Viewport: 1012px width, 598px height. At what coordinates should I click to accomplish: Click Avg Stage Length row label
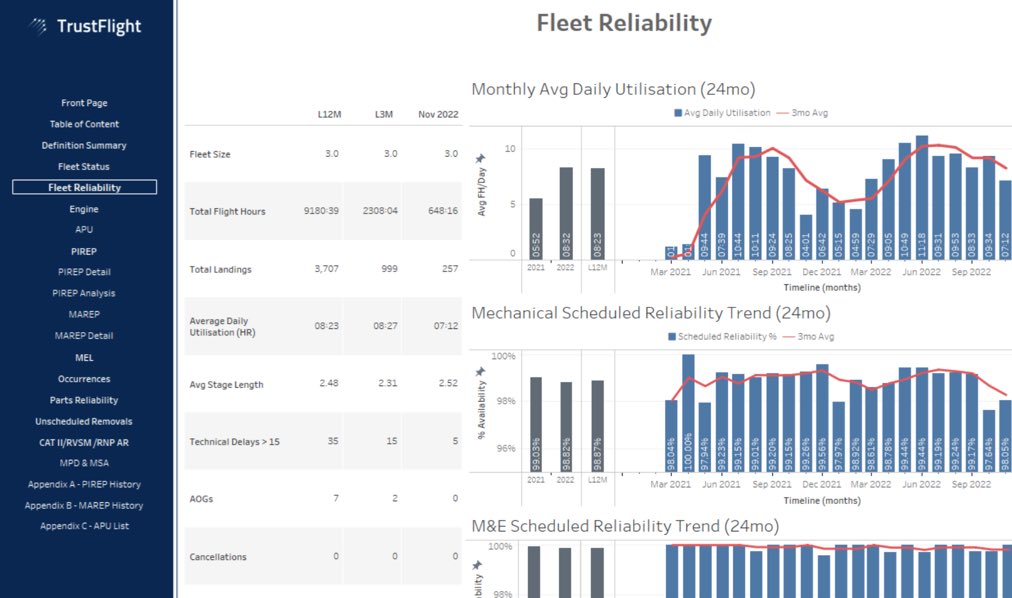[x=226, y=384]
